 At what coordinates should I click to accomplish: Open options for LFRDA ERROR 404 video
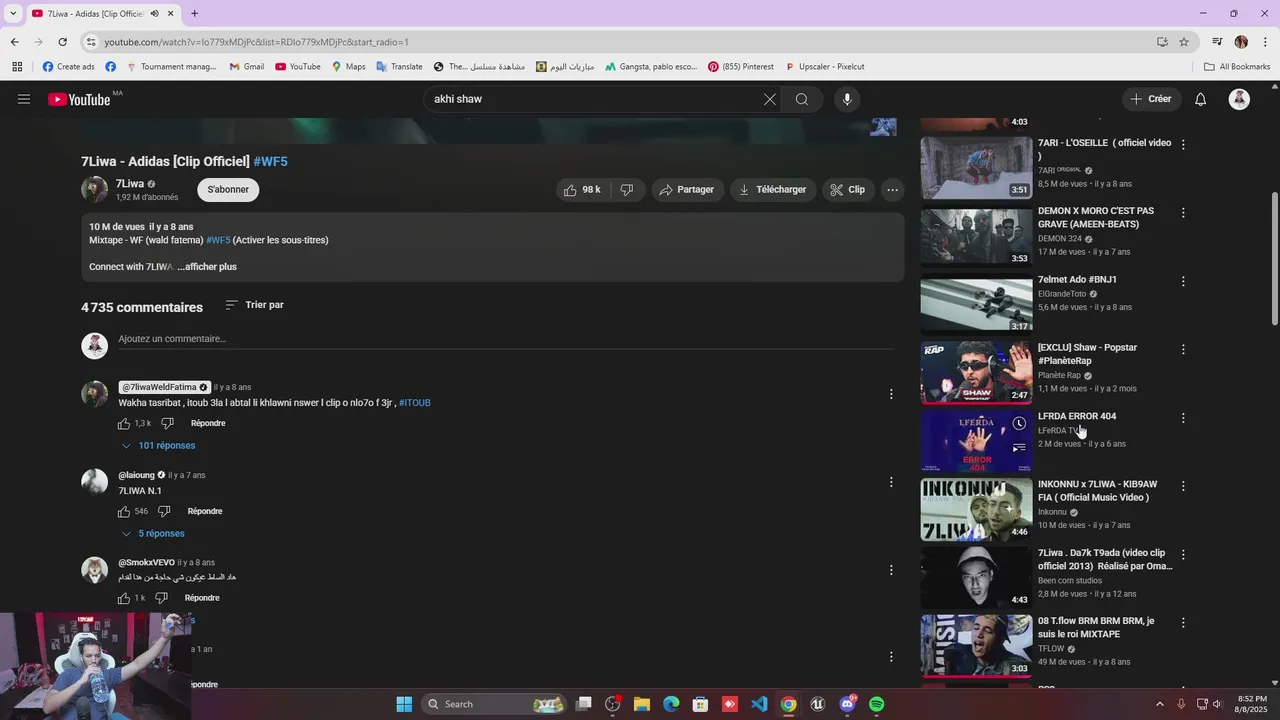tap(1183, 418)
